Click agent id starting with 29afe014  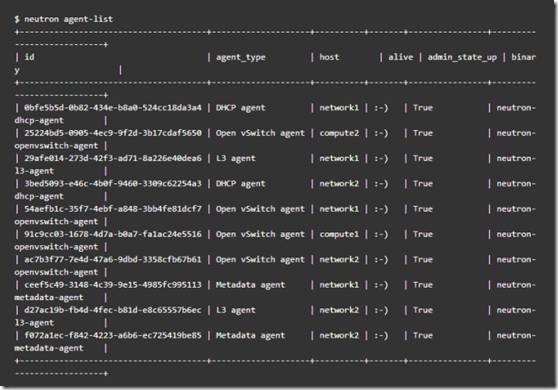pyautogui.click(x=113, y=158)
